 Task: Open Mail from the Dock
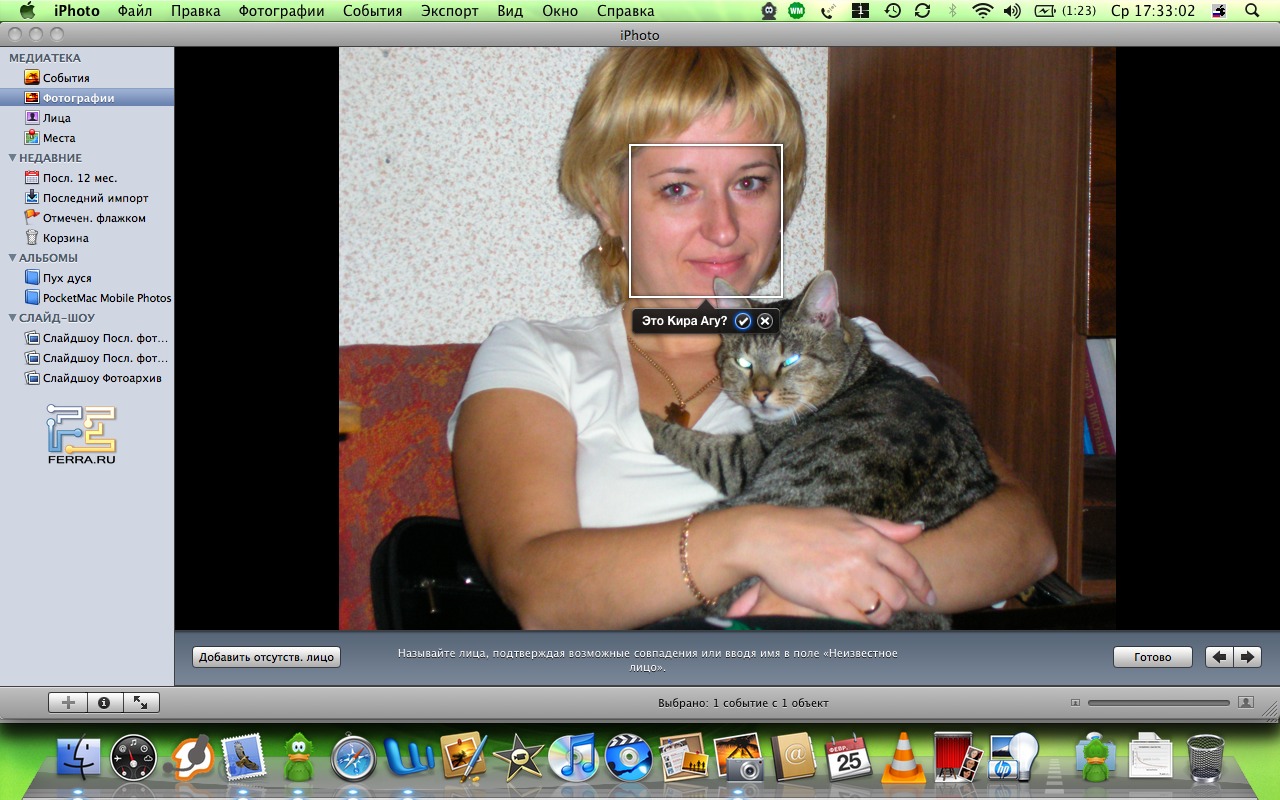click(x=243, y=757)
